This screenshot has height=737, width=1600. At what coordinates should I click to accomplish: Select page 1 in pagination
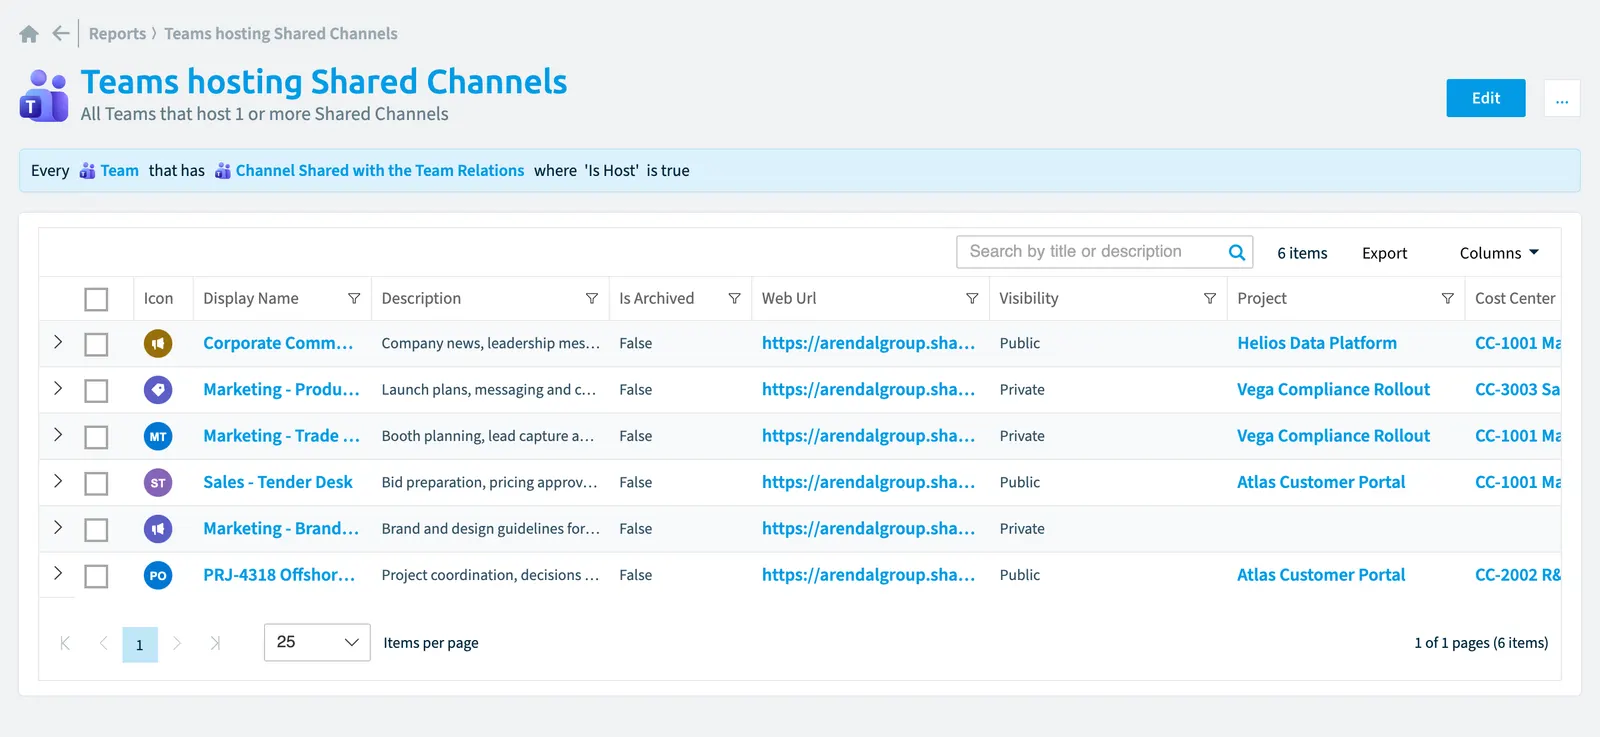[140, 644]
